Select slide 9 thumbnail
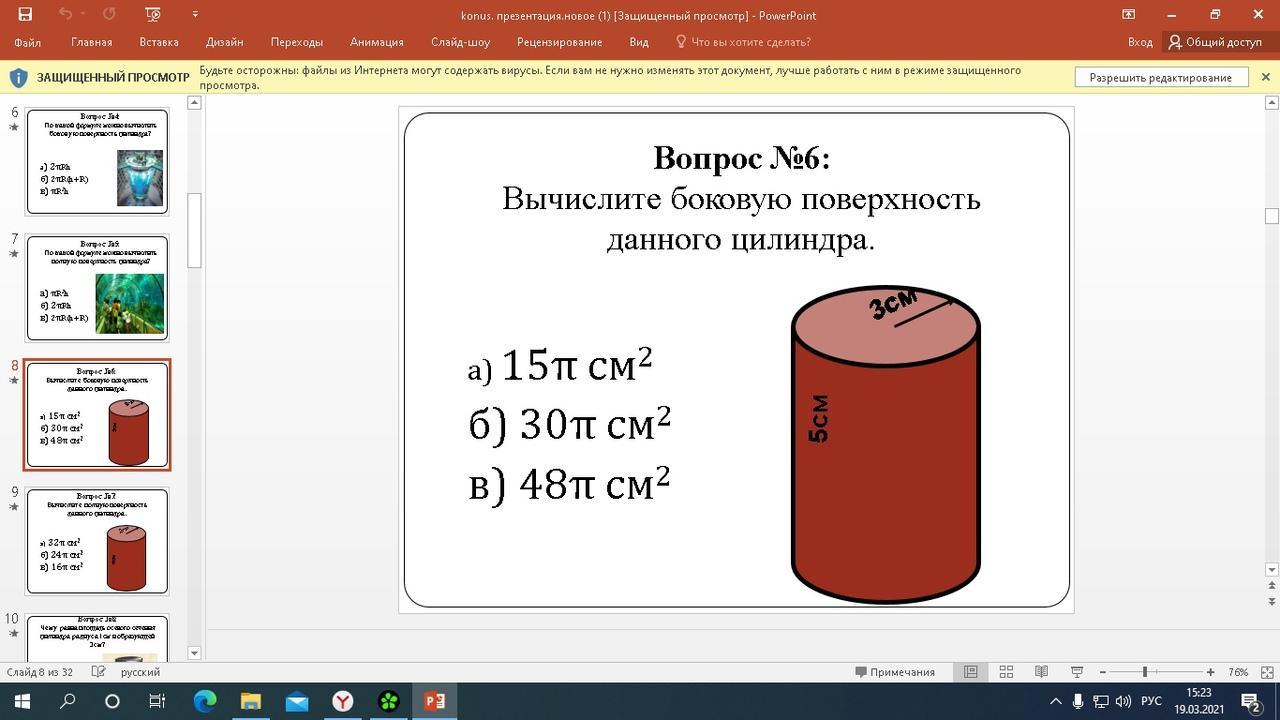This screenshot has width=1280, height=720. click(x=97, y=541)
